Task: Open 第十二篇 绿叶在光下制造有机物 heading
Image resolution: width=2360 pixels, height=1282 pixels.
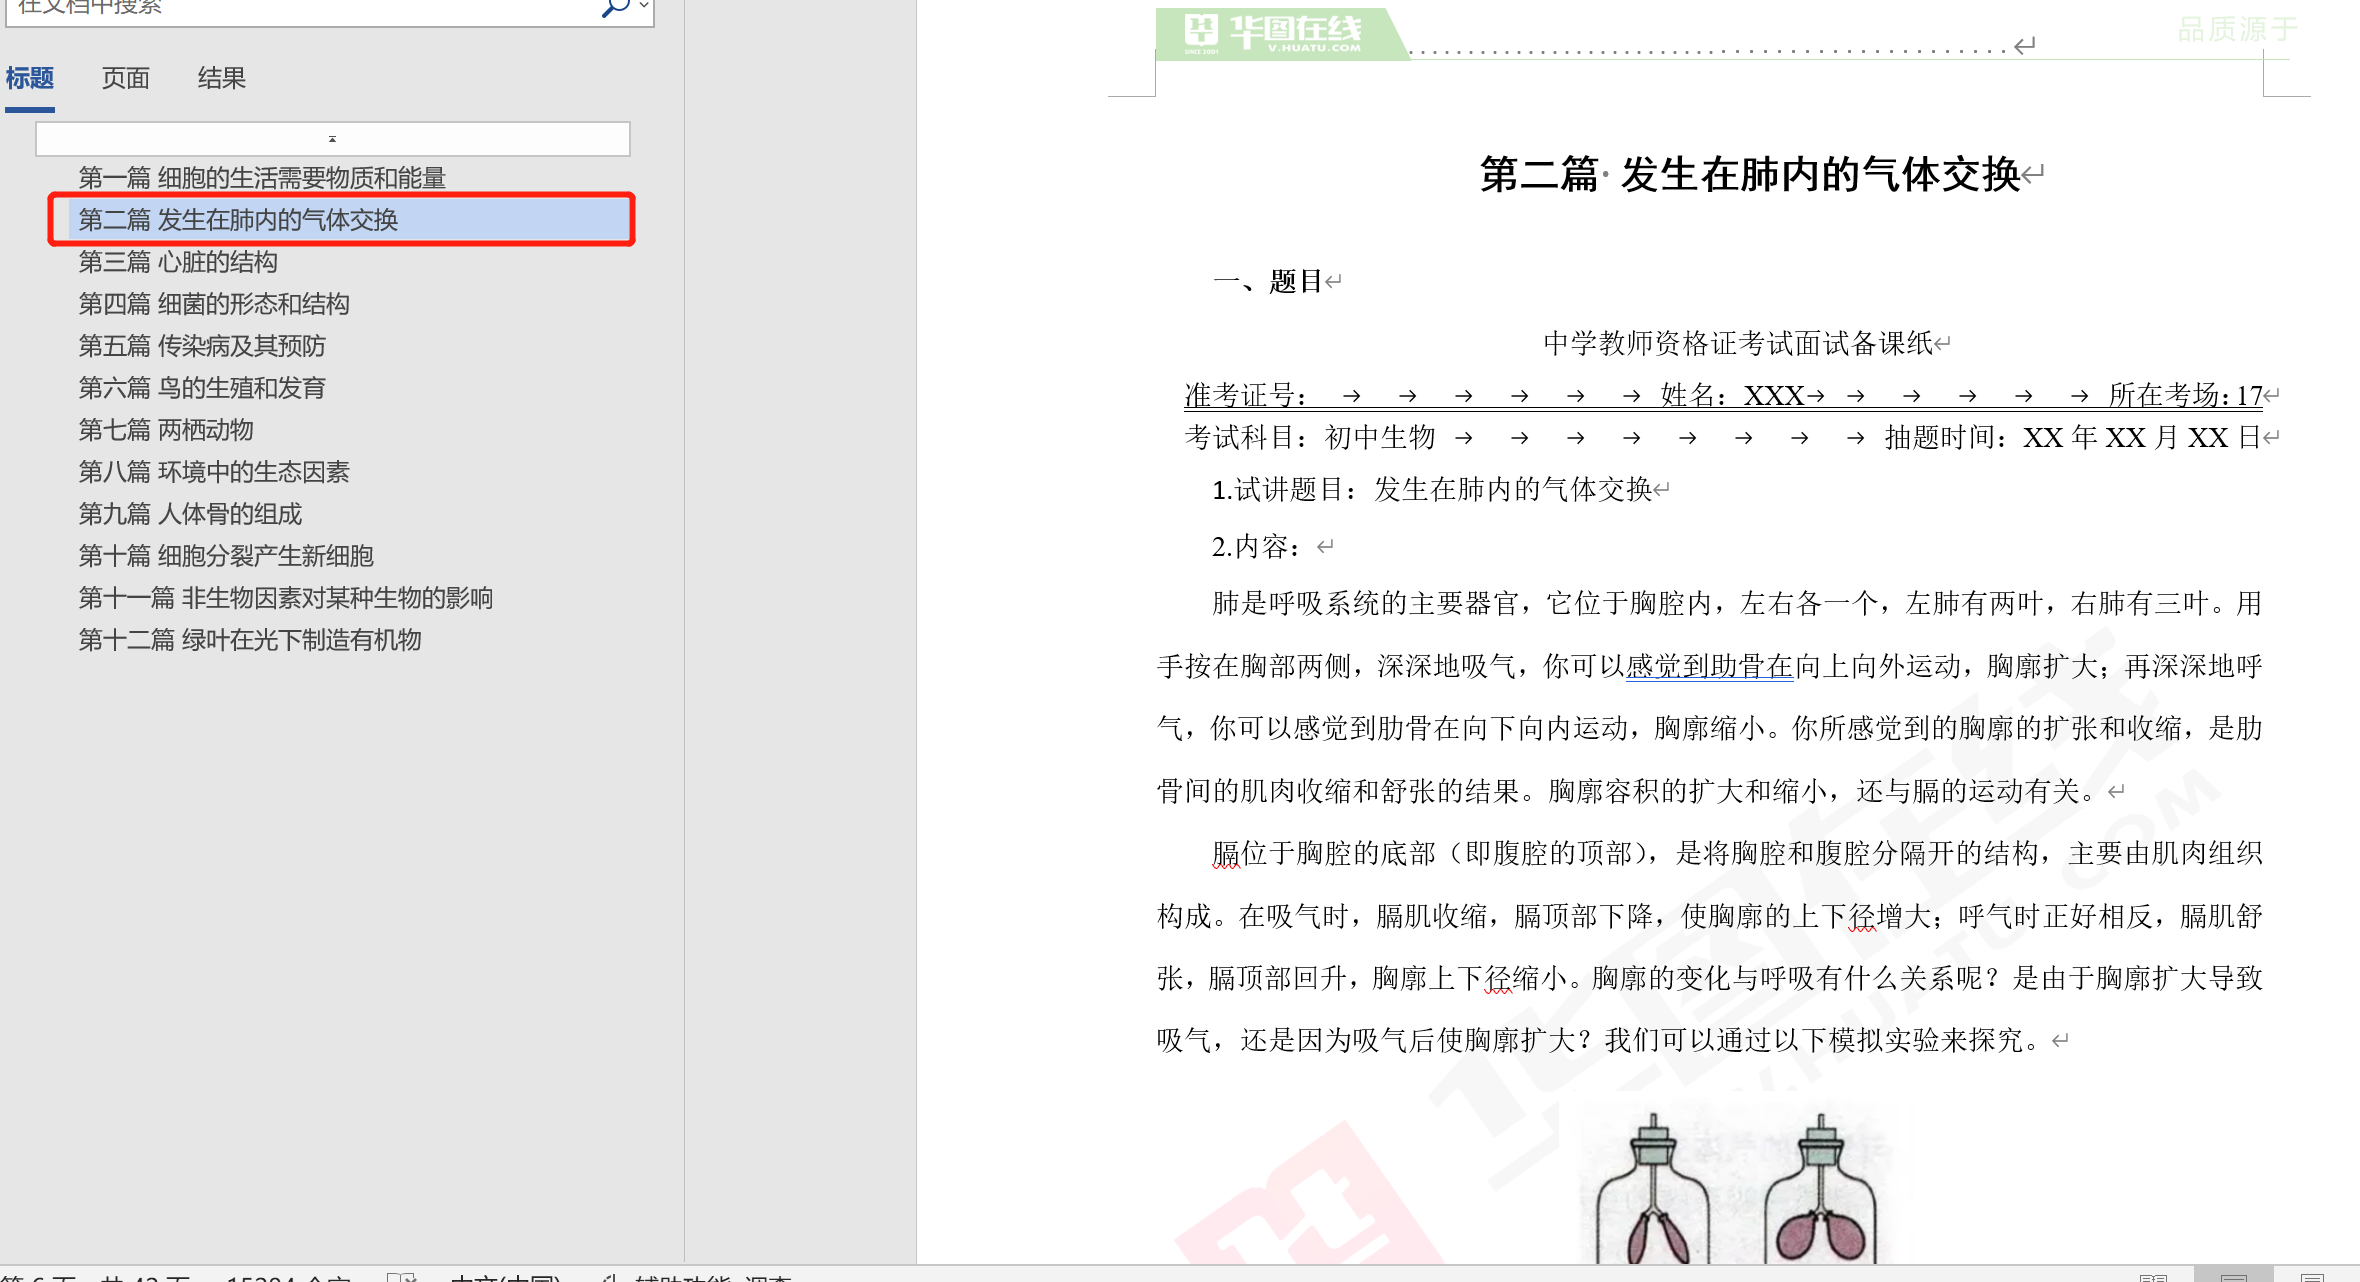Action: point(250,640)
